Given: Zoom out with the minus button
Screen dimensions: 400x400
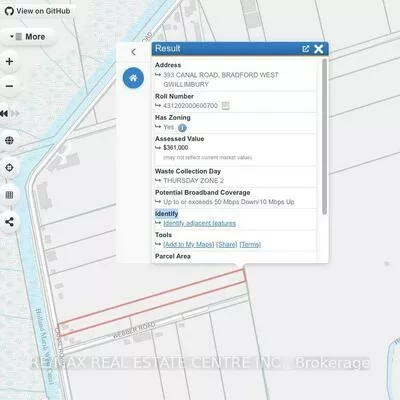Looking at the screenshot, I should (10, 86).
